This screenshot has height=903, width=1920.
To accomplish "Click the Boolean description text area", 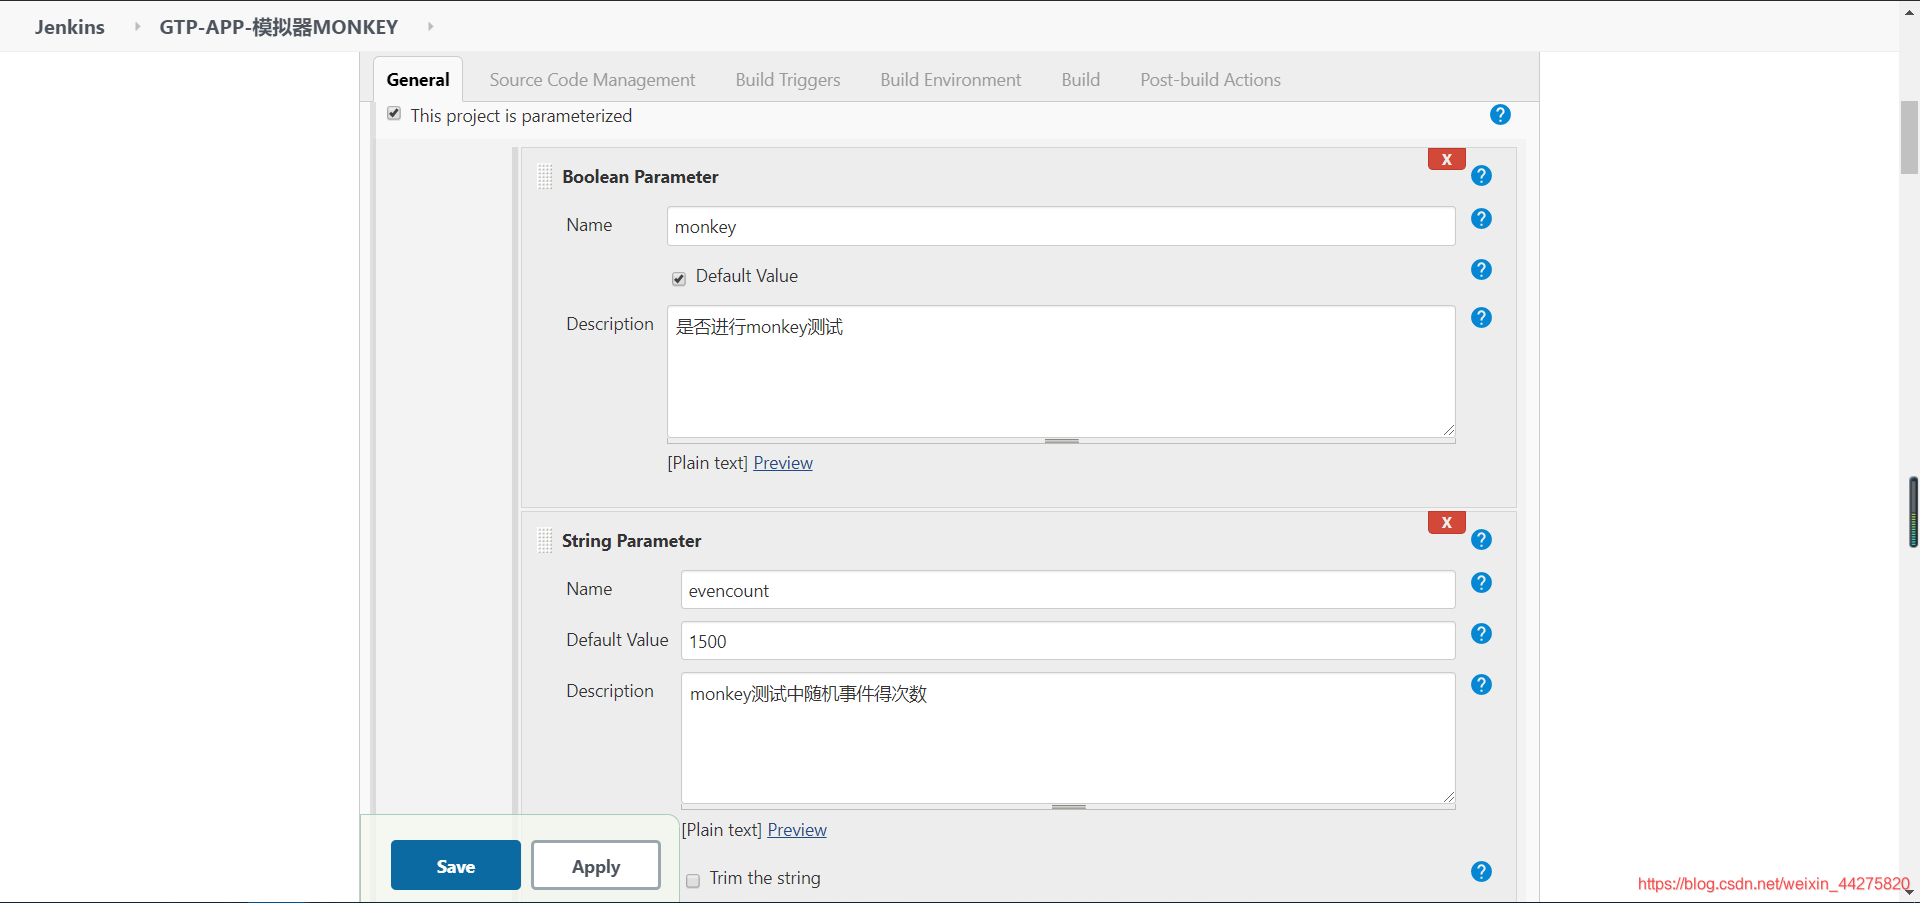I will click(1061, 371).
